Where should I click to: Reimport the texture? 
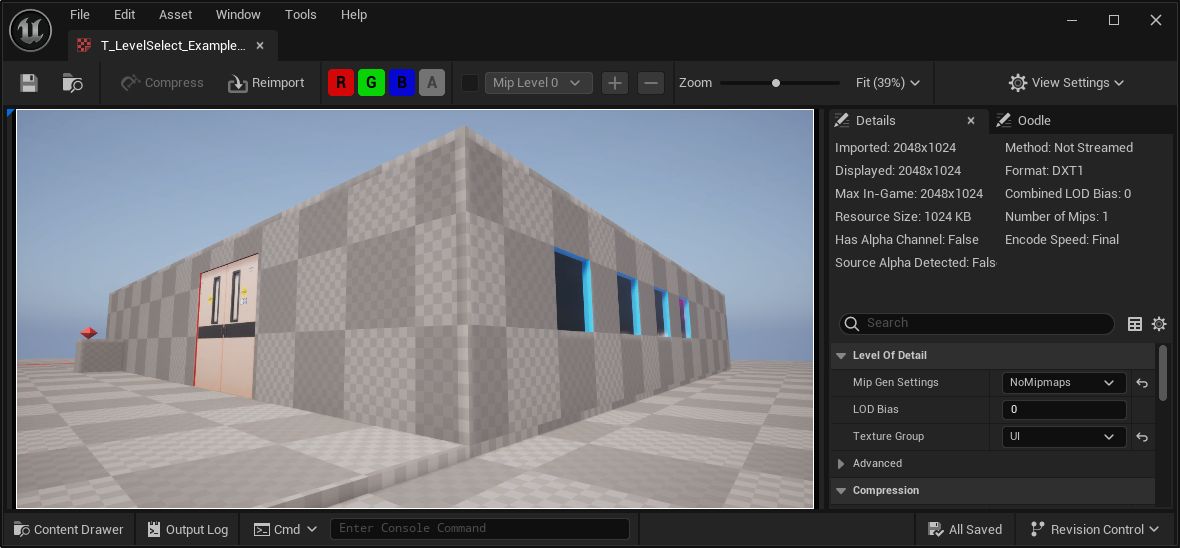pos(266,83)
